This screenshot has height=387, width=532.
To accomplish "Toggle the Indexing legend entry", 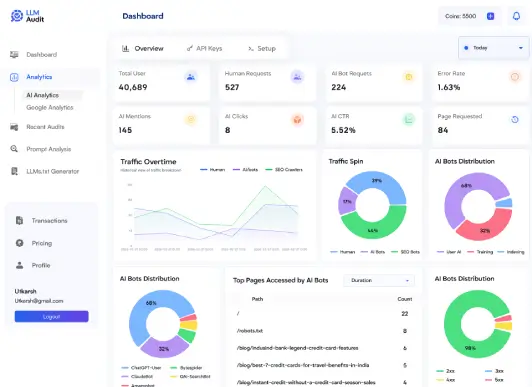I will pos(511,252).
